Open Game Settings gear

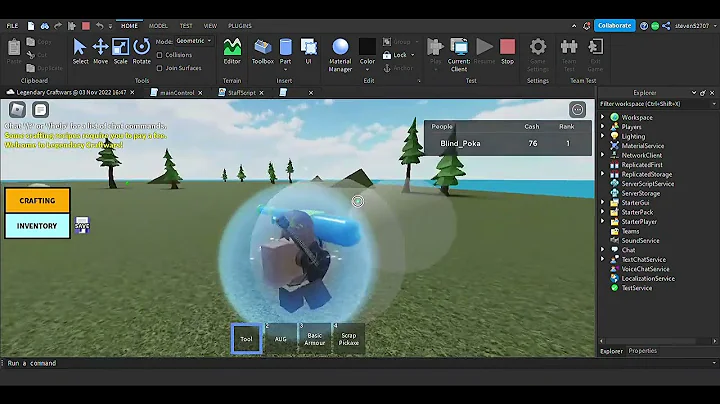(538, 55)
